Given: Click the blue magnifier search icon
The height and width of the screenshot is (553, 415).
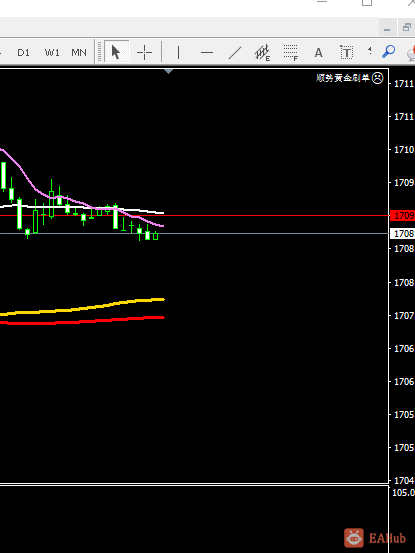Looking at the screenshot, I should pyautogui.click(x=389, y=51).
